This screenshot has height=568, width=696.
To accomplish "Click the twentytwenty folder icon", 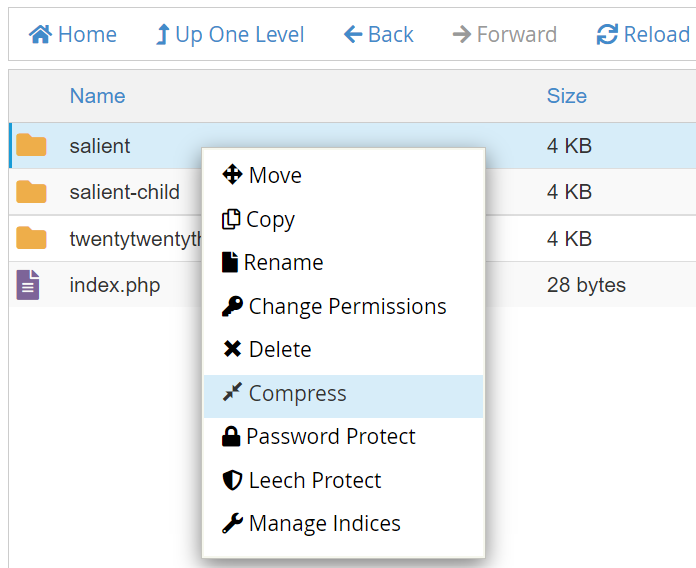I will [31, 238].
